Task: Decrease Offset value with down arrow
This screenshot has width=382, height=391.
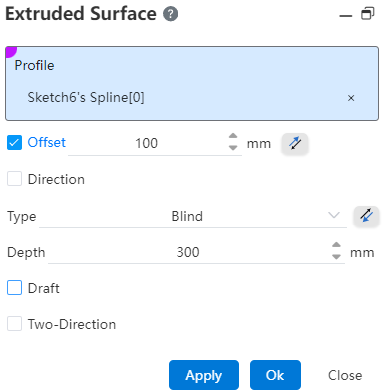Action: coord(233,148)
